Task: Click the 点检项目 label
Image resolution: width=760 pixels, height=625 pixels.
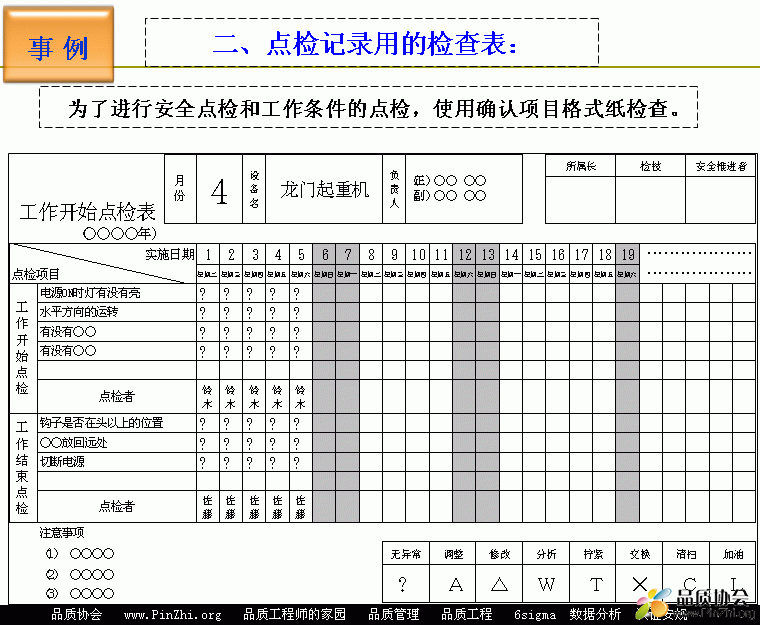Action: pyautogui.click(x=35, y=274)
